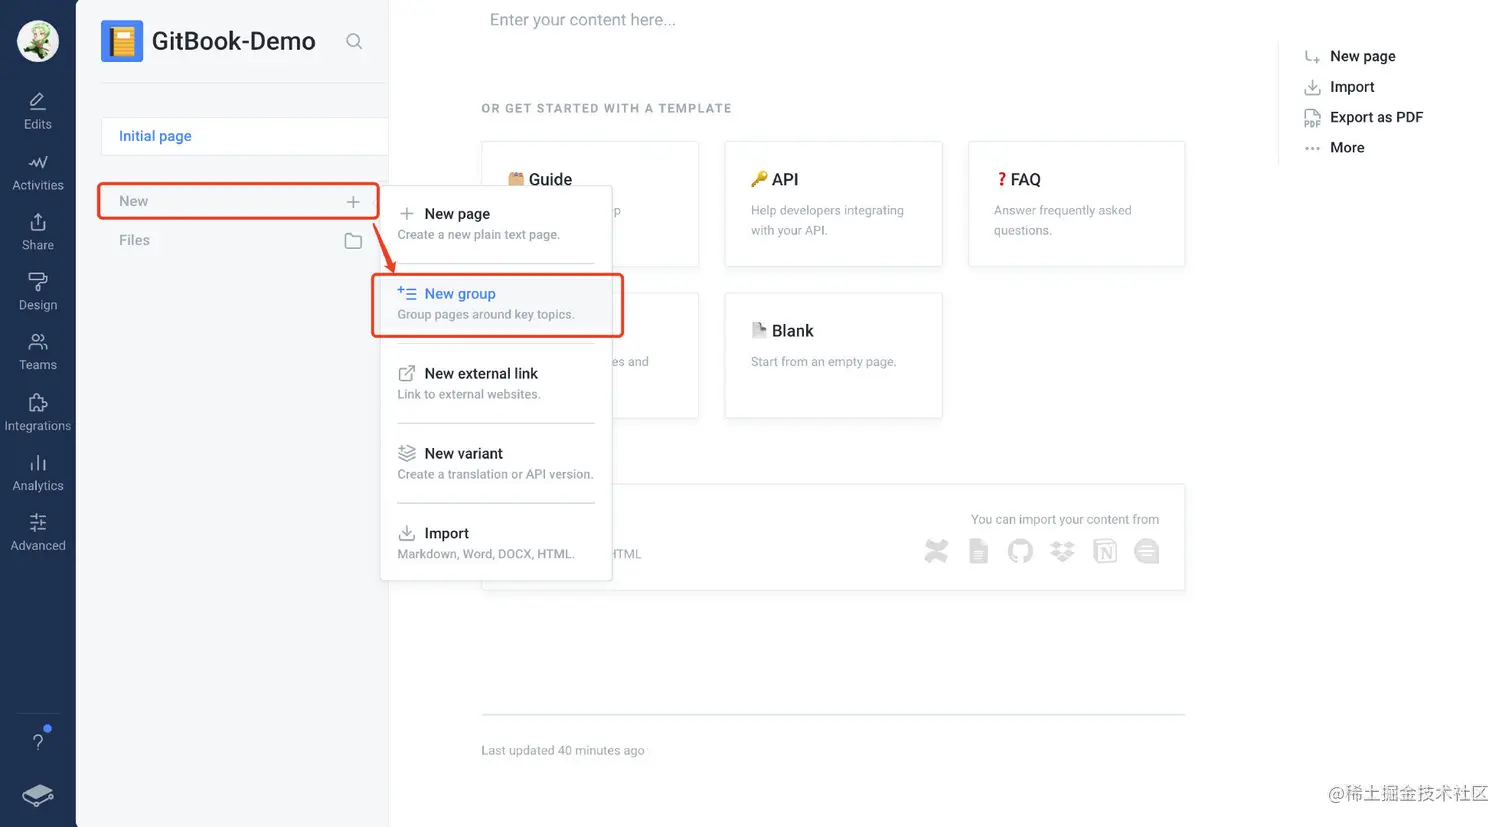Click the Dropbox import icon

tap(1062, 551)
